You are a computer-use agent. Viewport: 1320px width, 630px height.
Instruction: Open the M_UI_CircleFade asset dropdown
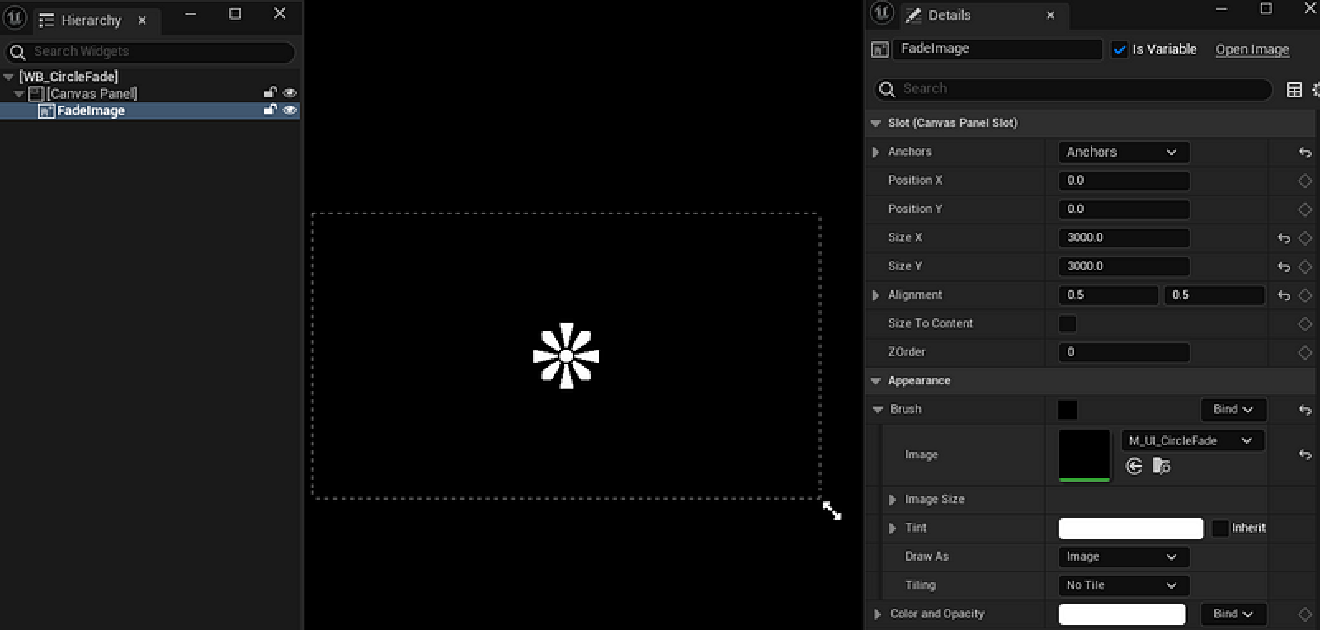[x=1192, y=440]
